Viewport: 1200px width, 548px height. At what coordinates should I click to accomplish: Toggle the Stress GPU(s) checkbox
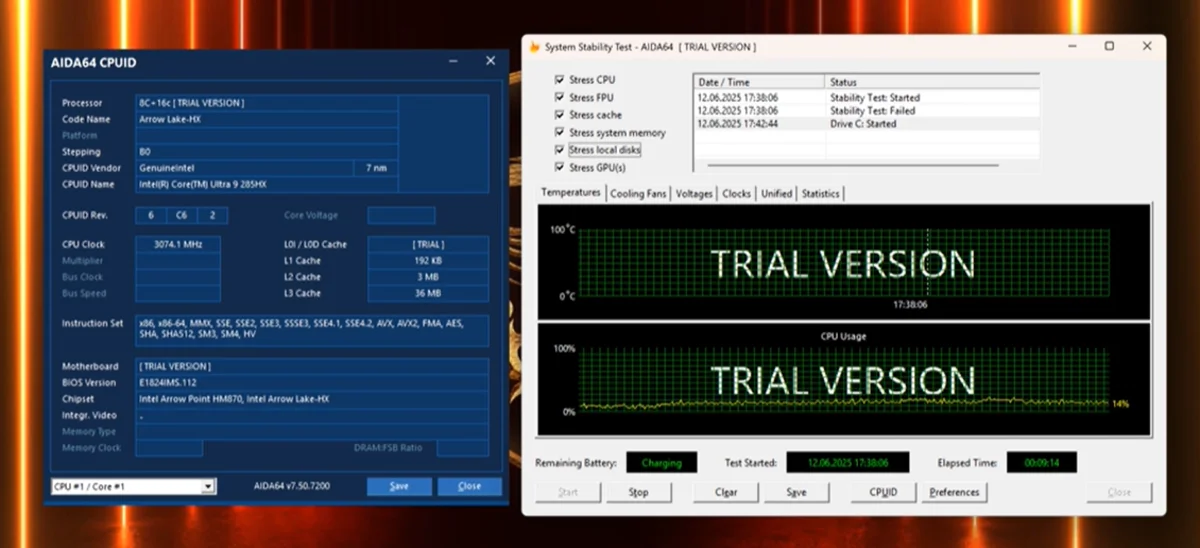tap(560, 167)
